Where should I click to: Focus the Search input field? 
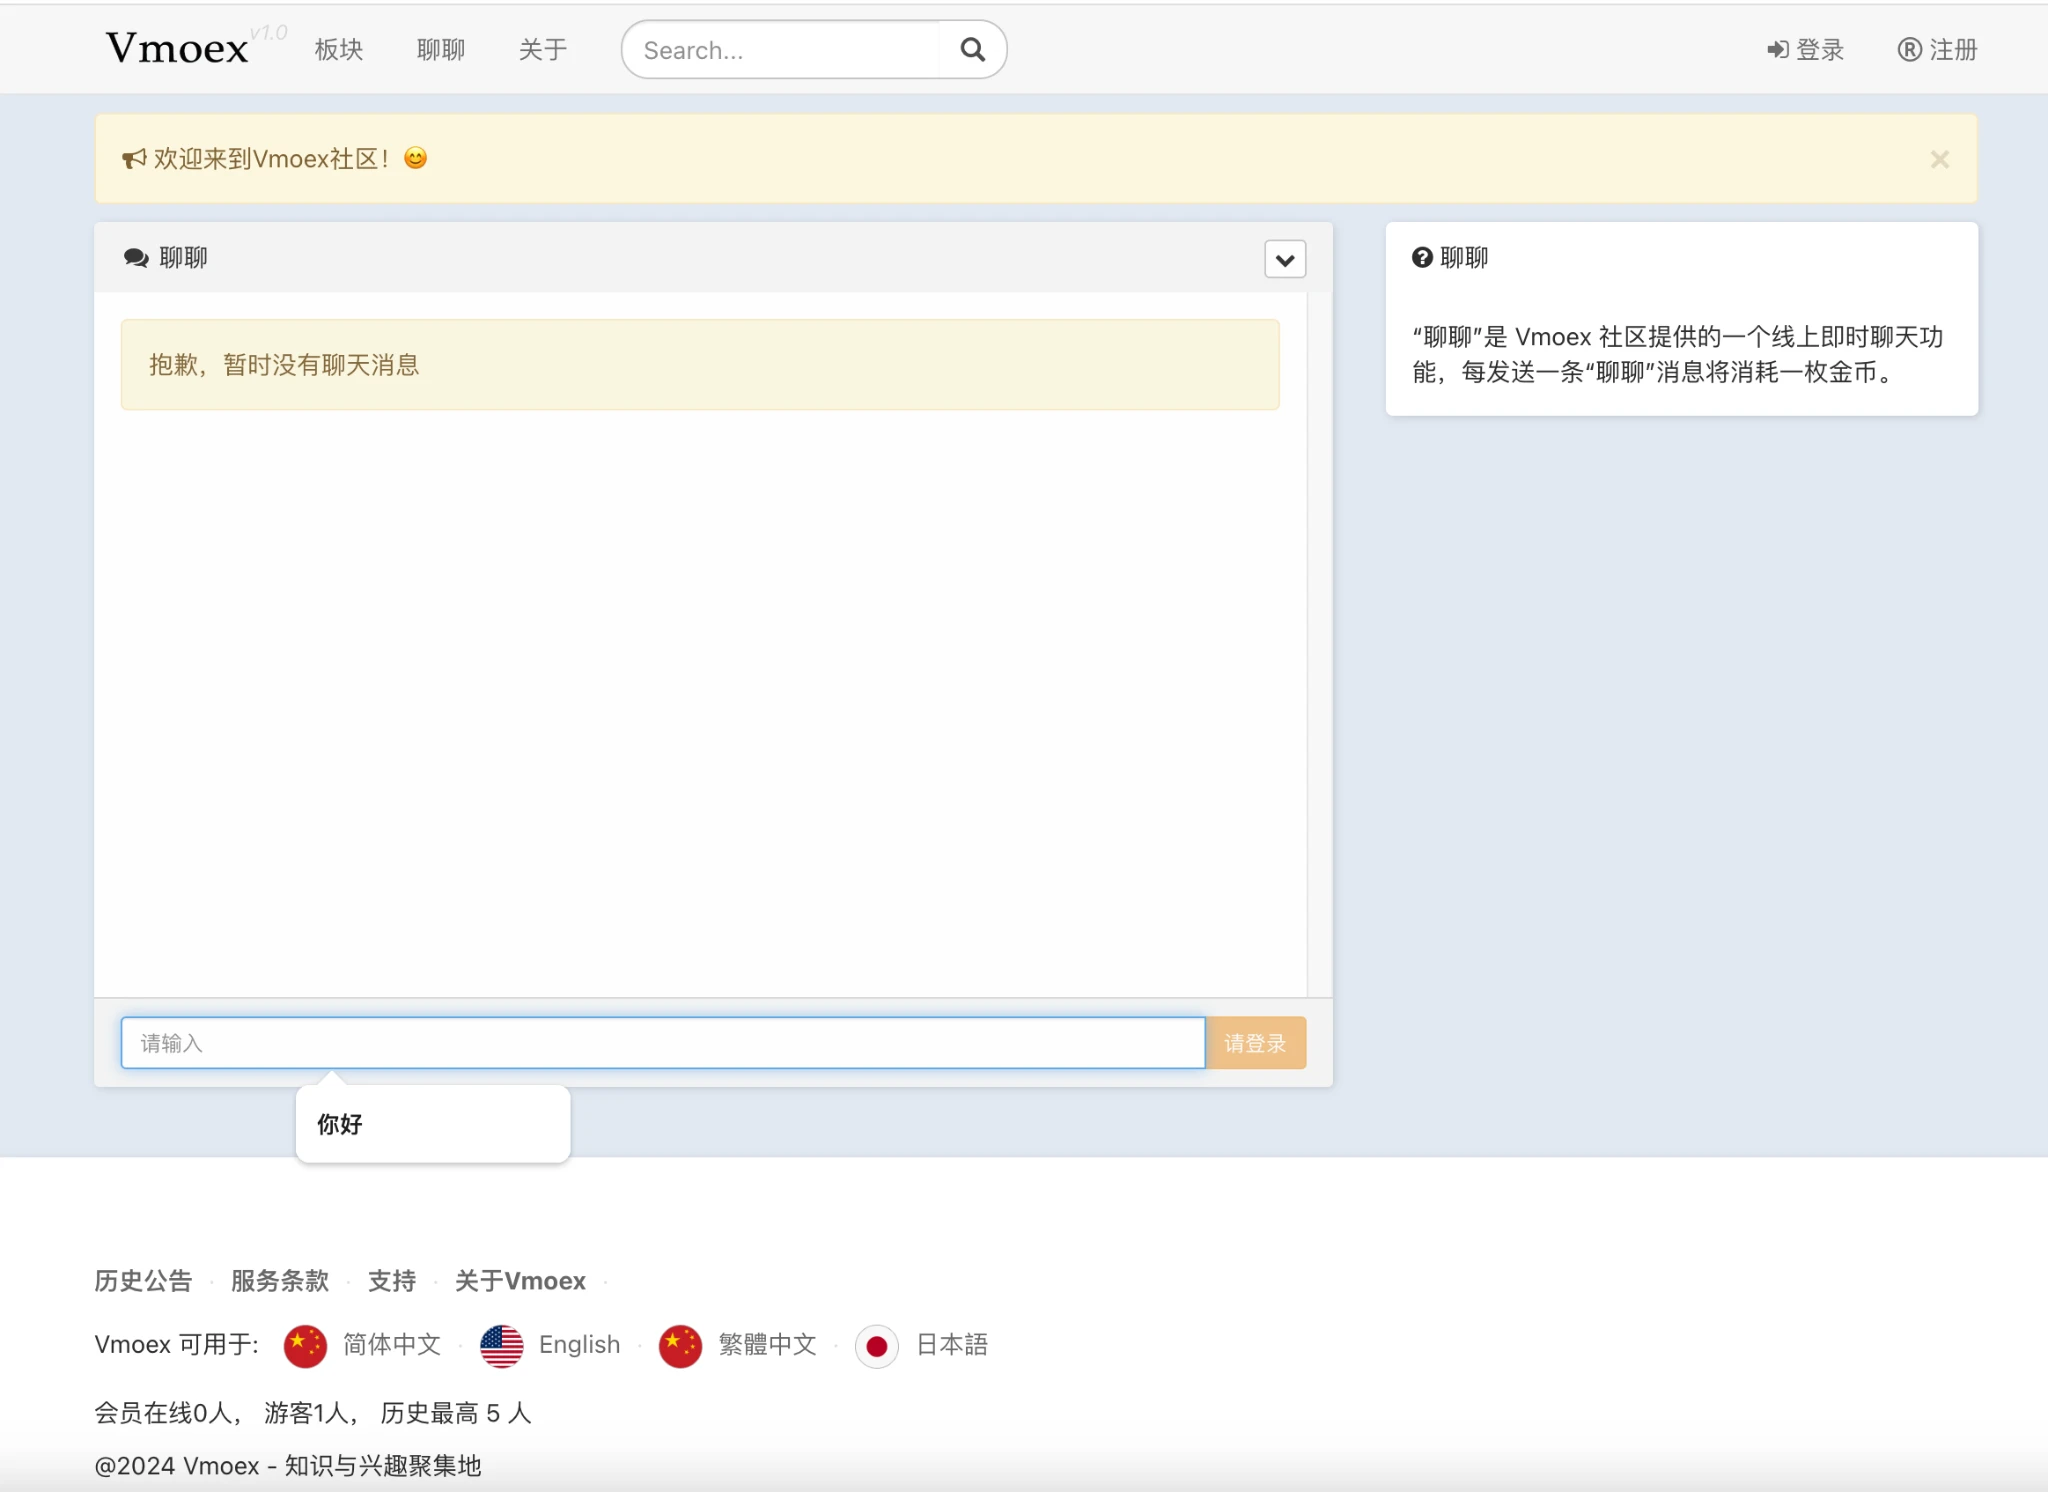coord(780,50)
